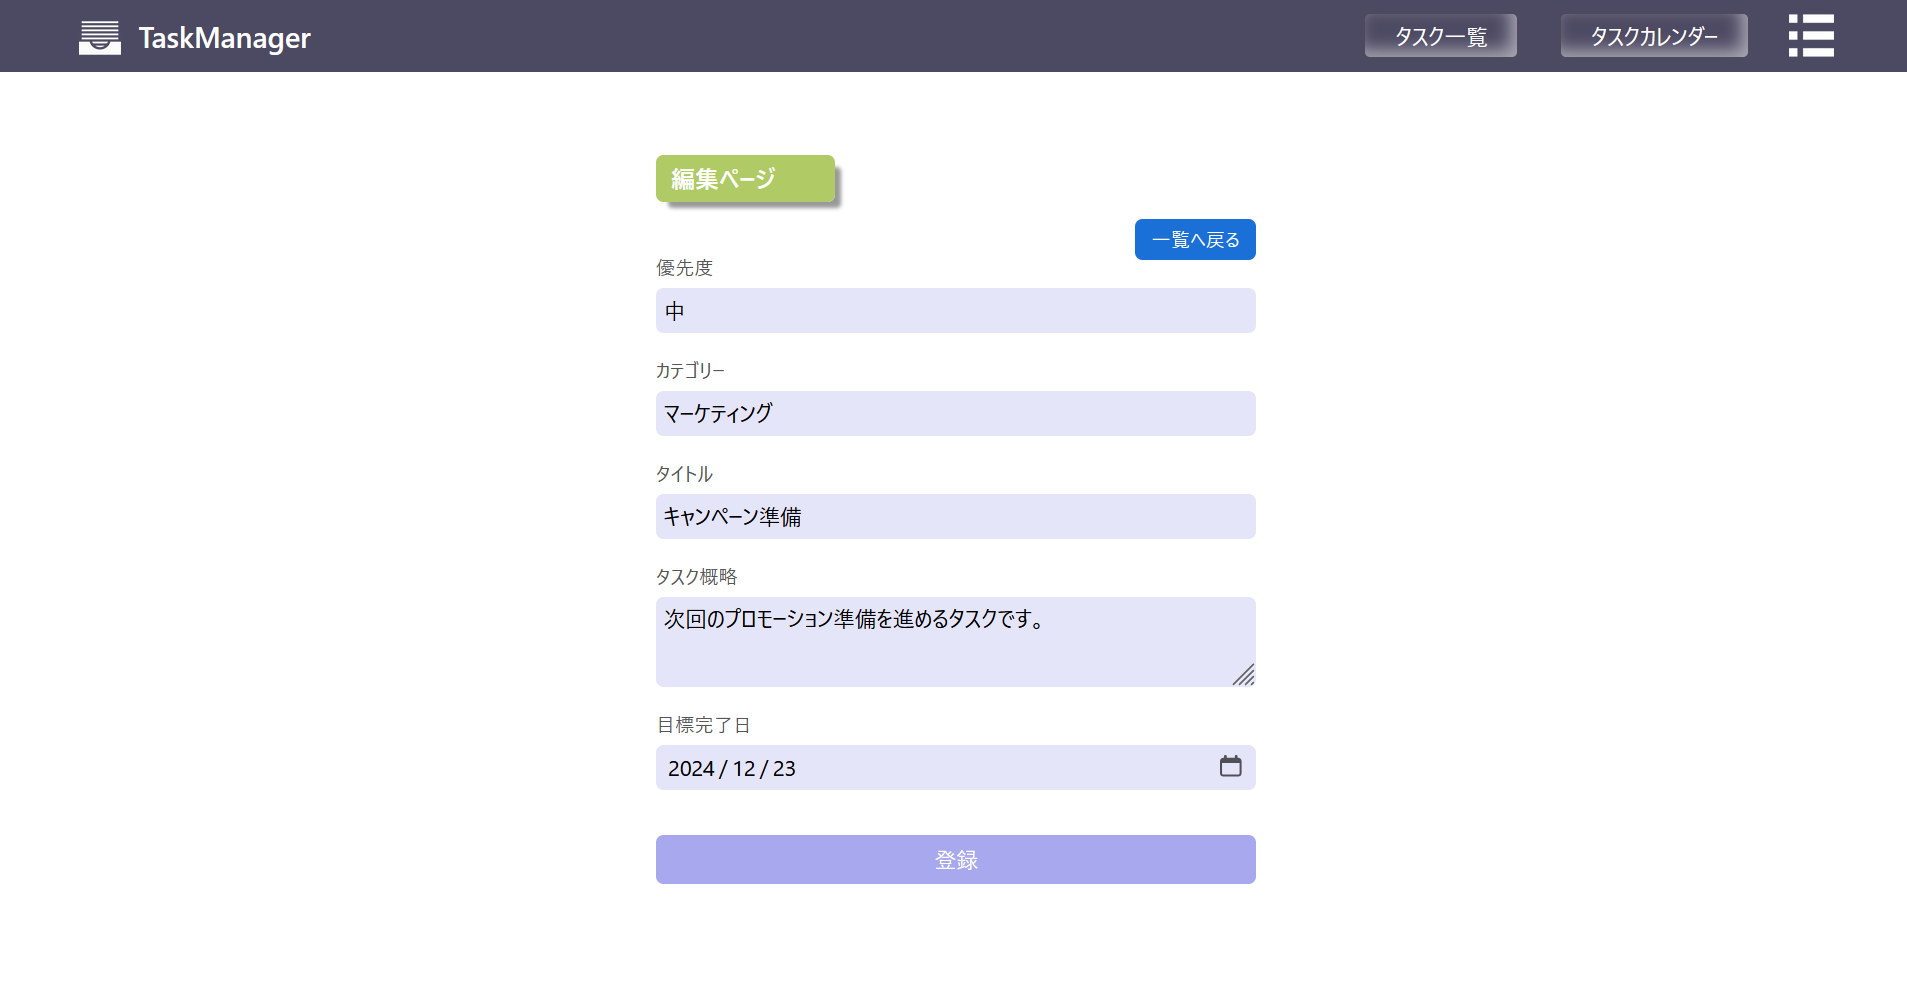Image resolution: width=1907 pixels, height=996 pixels.
Task: Focus the タイトル field containing キャンペーン準備
Action: point(955,517)
